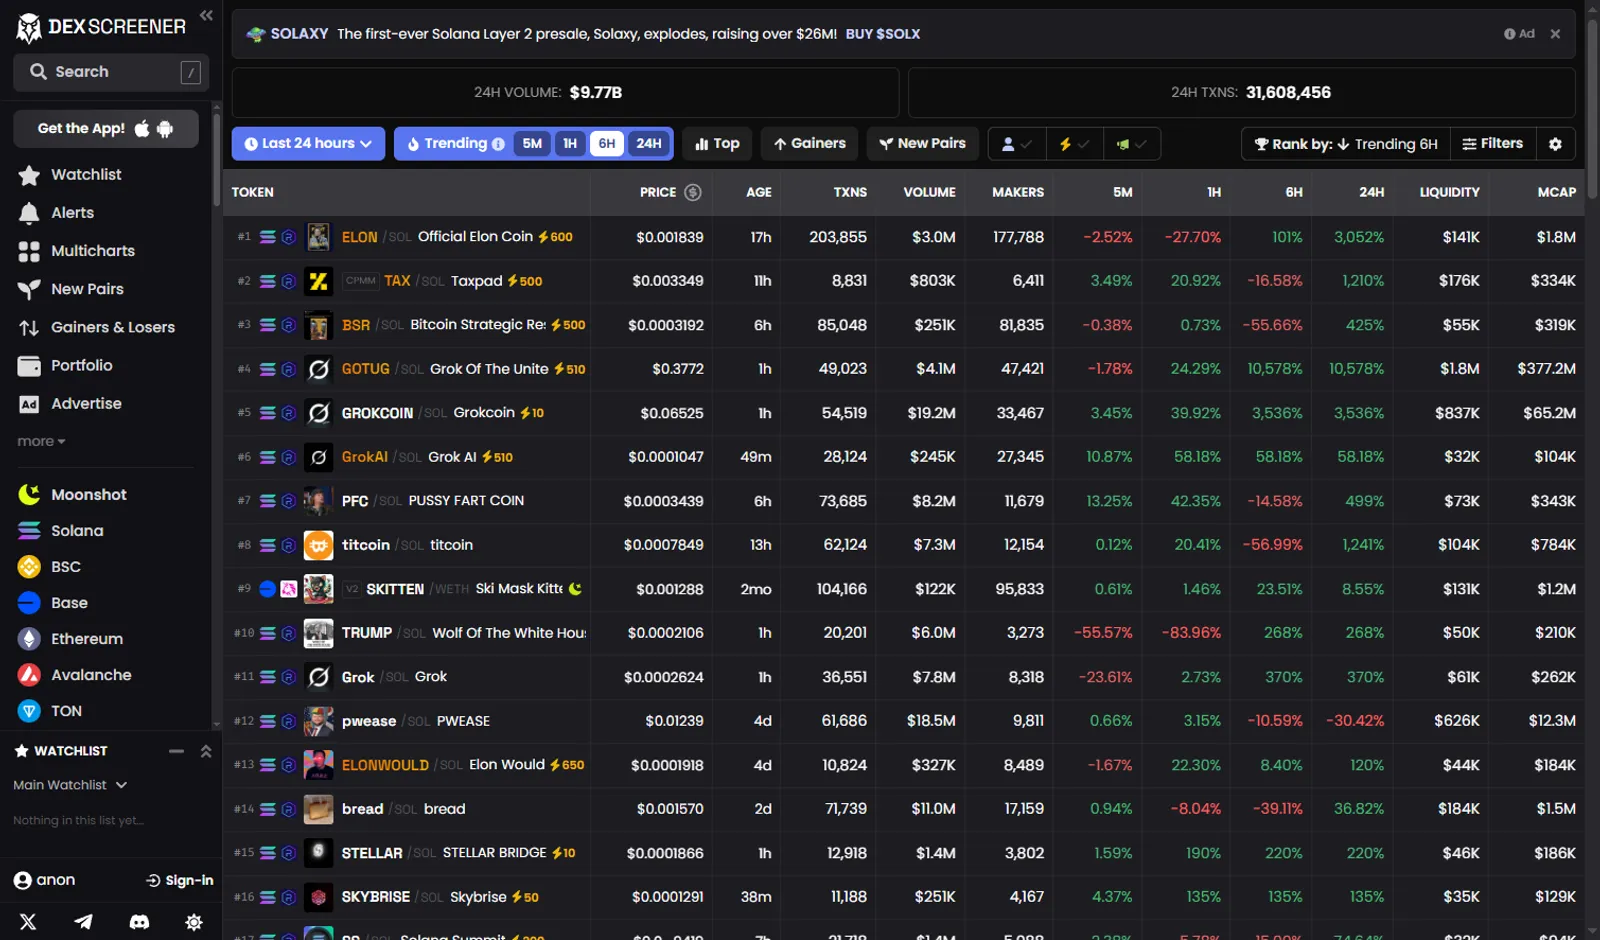Click the price currency dollar icon
The width and height of the screenshot is (1600, 940).
tap(693, 192)
